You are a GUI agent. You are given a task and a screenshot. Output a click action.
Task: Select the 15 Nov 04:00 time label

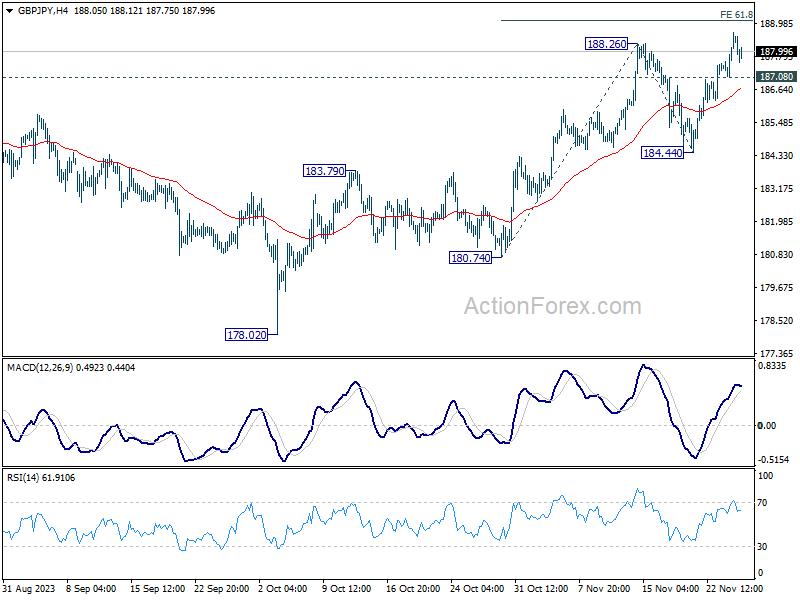[x=670, y=588]
